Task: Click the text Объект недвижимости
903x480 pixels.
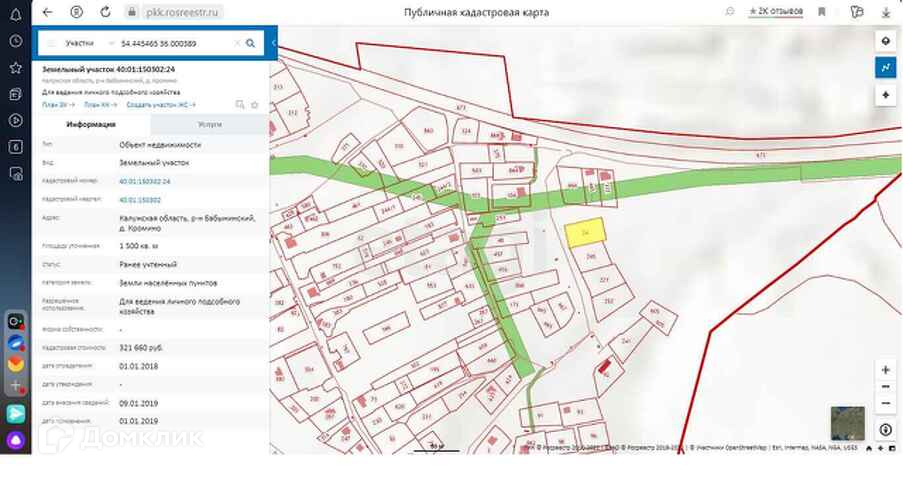Action: tap(160, 145)
